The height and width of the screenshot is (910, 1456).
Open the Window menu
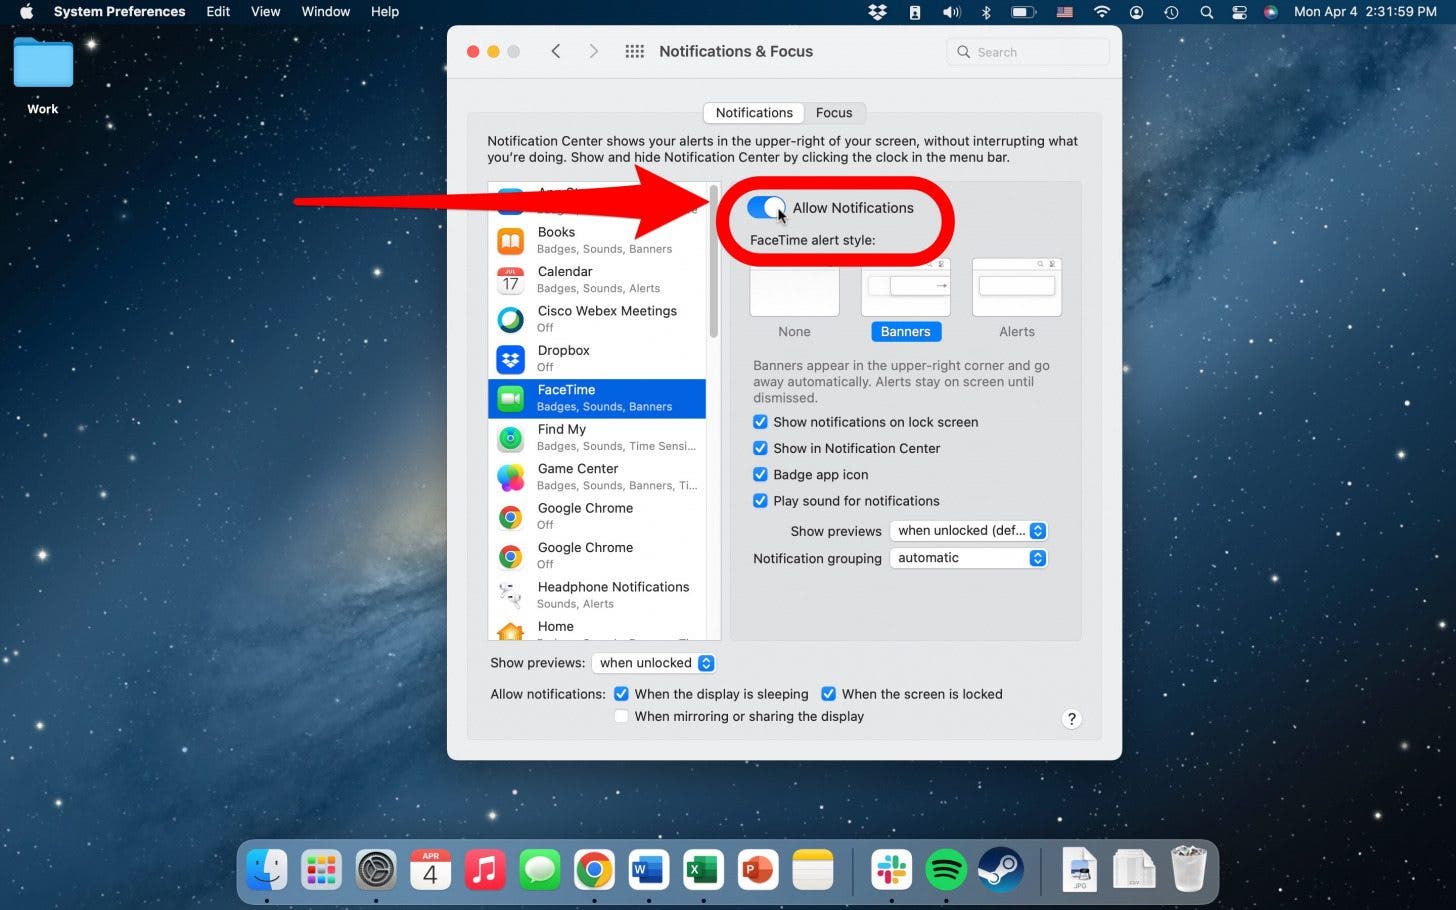(x=326, y=12)
